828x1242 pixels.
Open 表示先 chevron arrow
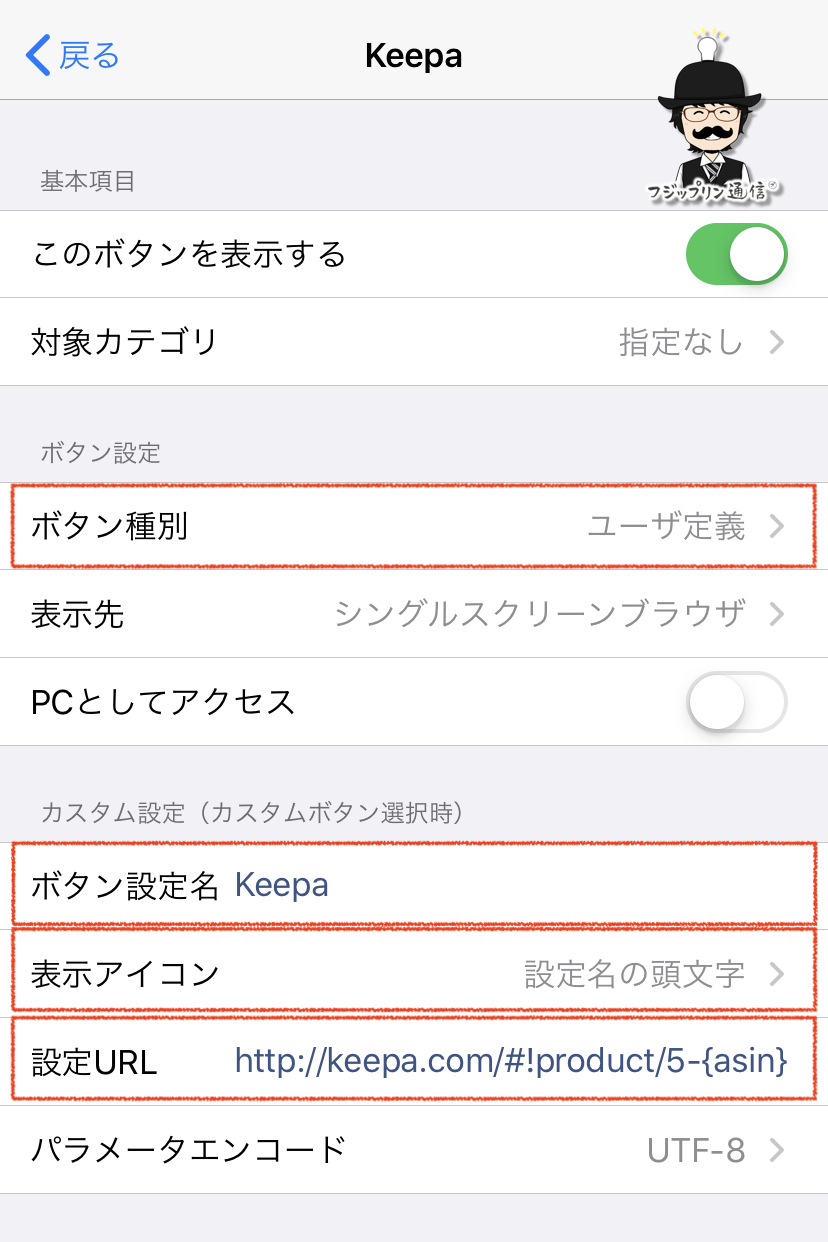pos(777,614)
